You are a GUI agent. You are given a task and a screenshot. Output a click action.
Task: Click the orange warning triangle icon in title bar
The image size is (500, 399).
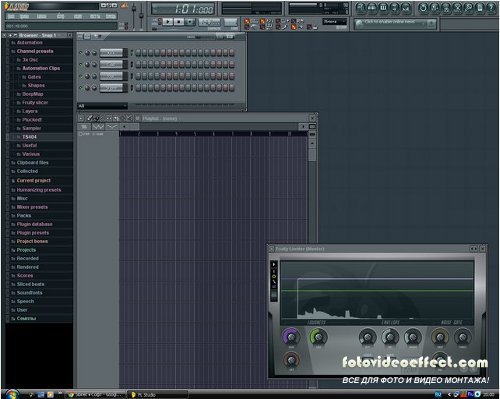124,5
